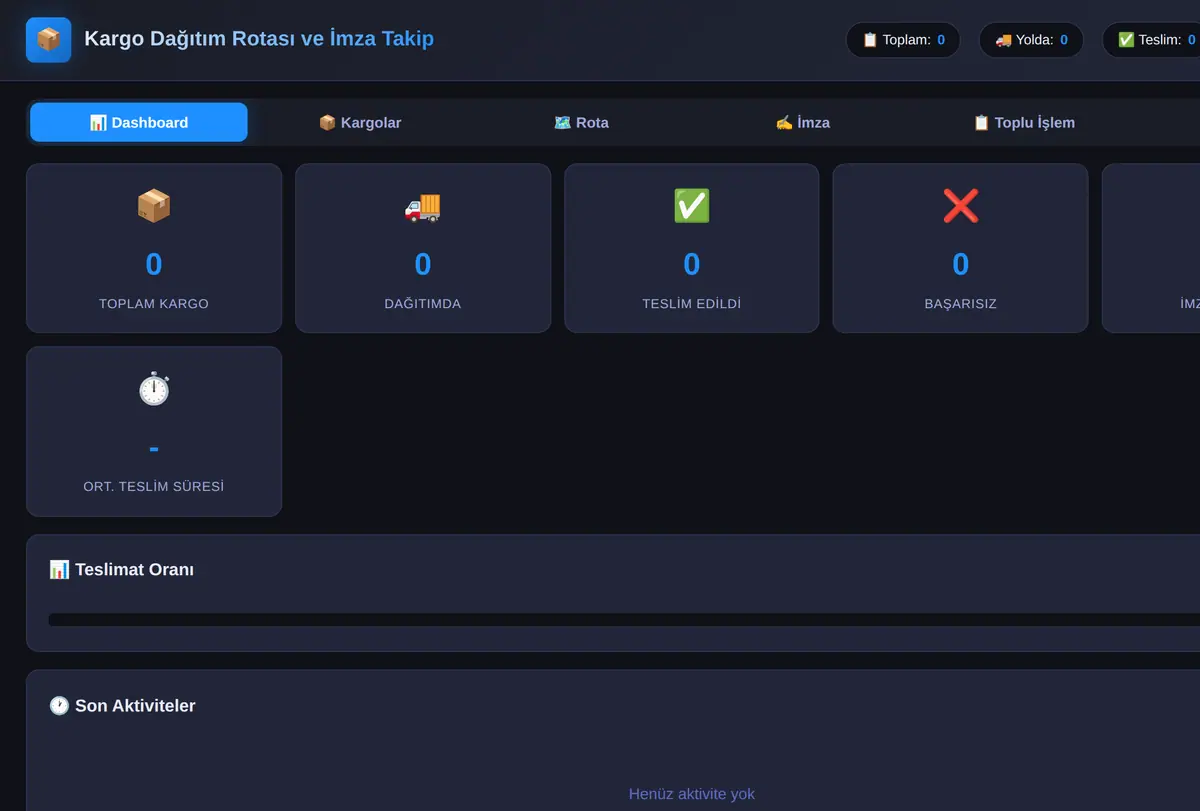The image size is (1200, 811).
Task: Click the green check icon on Teslim Edildi card
Action: pyautogui.click(x=692, y=206)
